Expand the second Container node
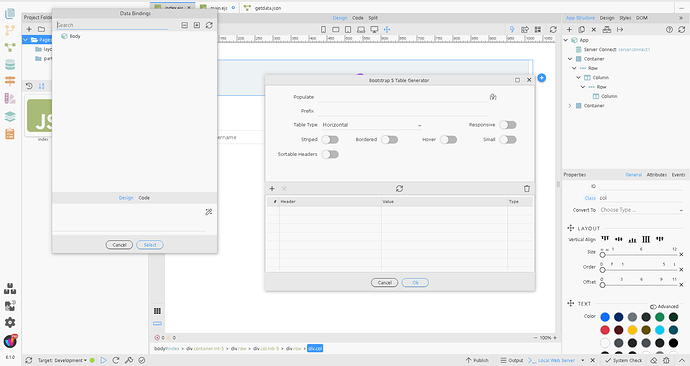Image resolution: width=690 pixels, height=366 pixels. point(570,106)
